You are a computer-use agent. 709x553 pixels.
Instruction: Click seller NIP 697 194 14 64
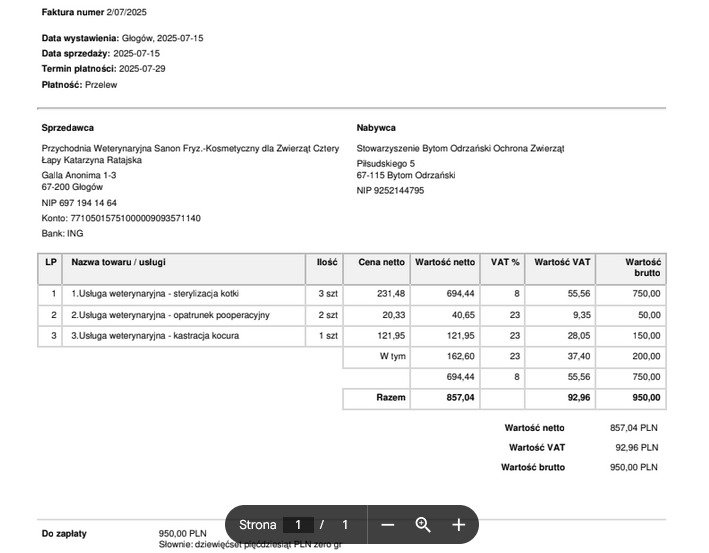point(79,203)
